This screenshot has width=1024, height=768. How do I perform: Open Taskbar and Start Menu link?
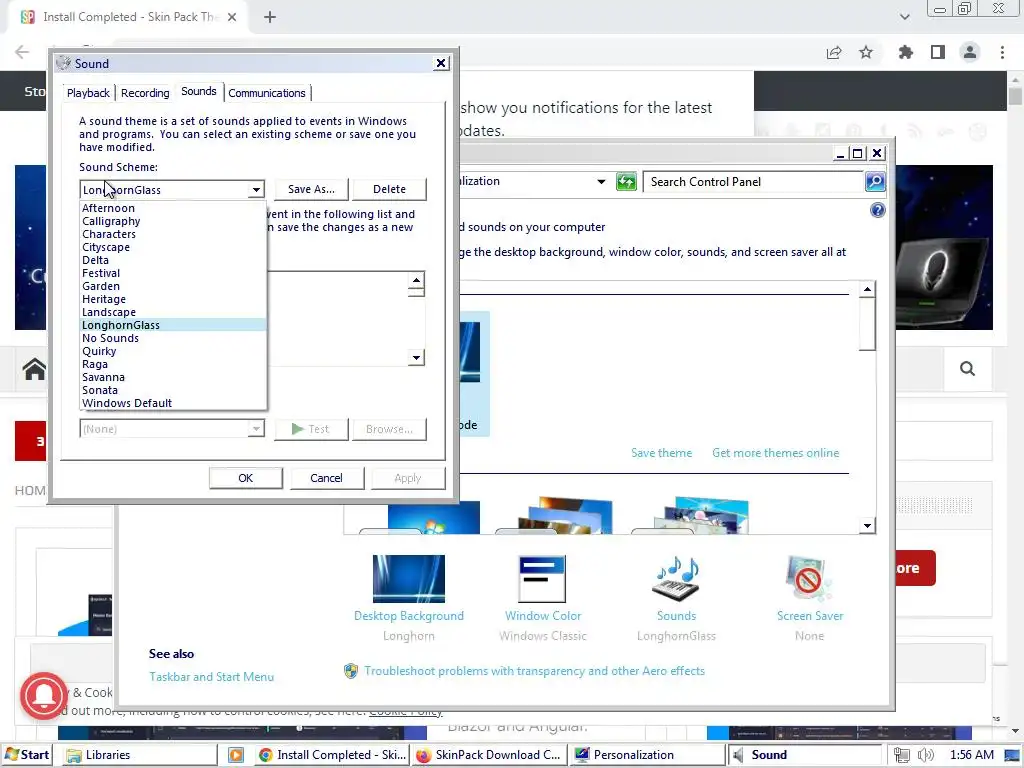[212, 677]
